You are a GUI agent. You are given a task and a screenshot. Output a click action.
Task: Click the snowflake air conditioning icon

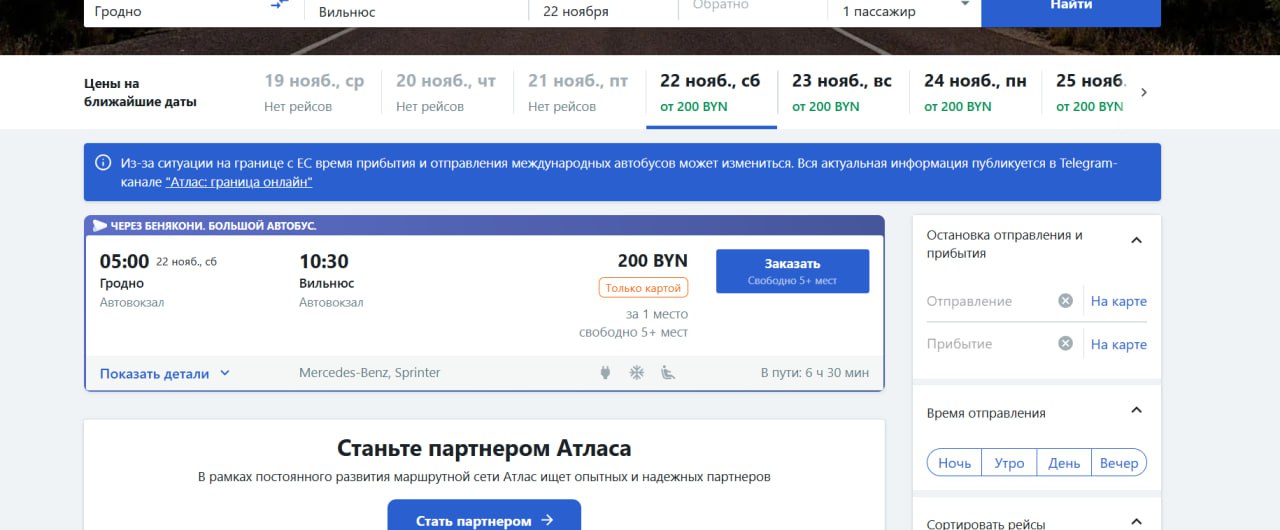tap(636, 373)
